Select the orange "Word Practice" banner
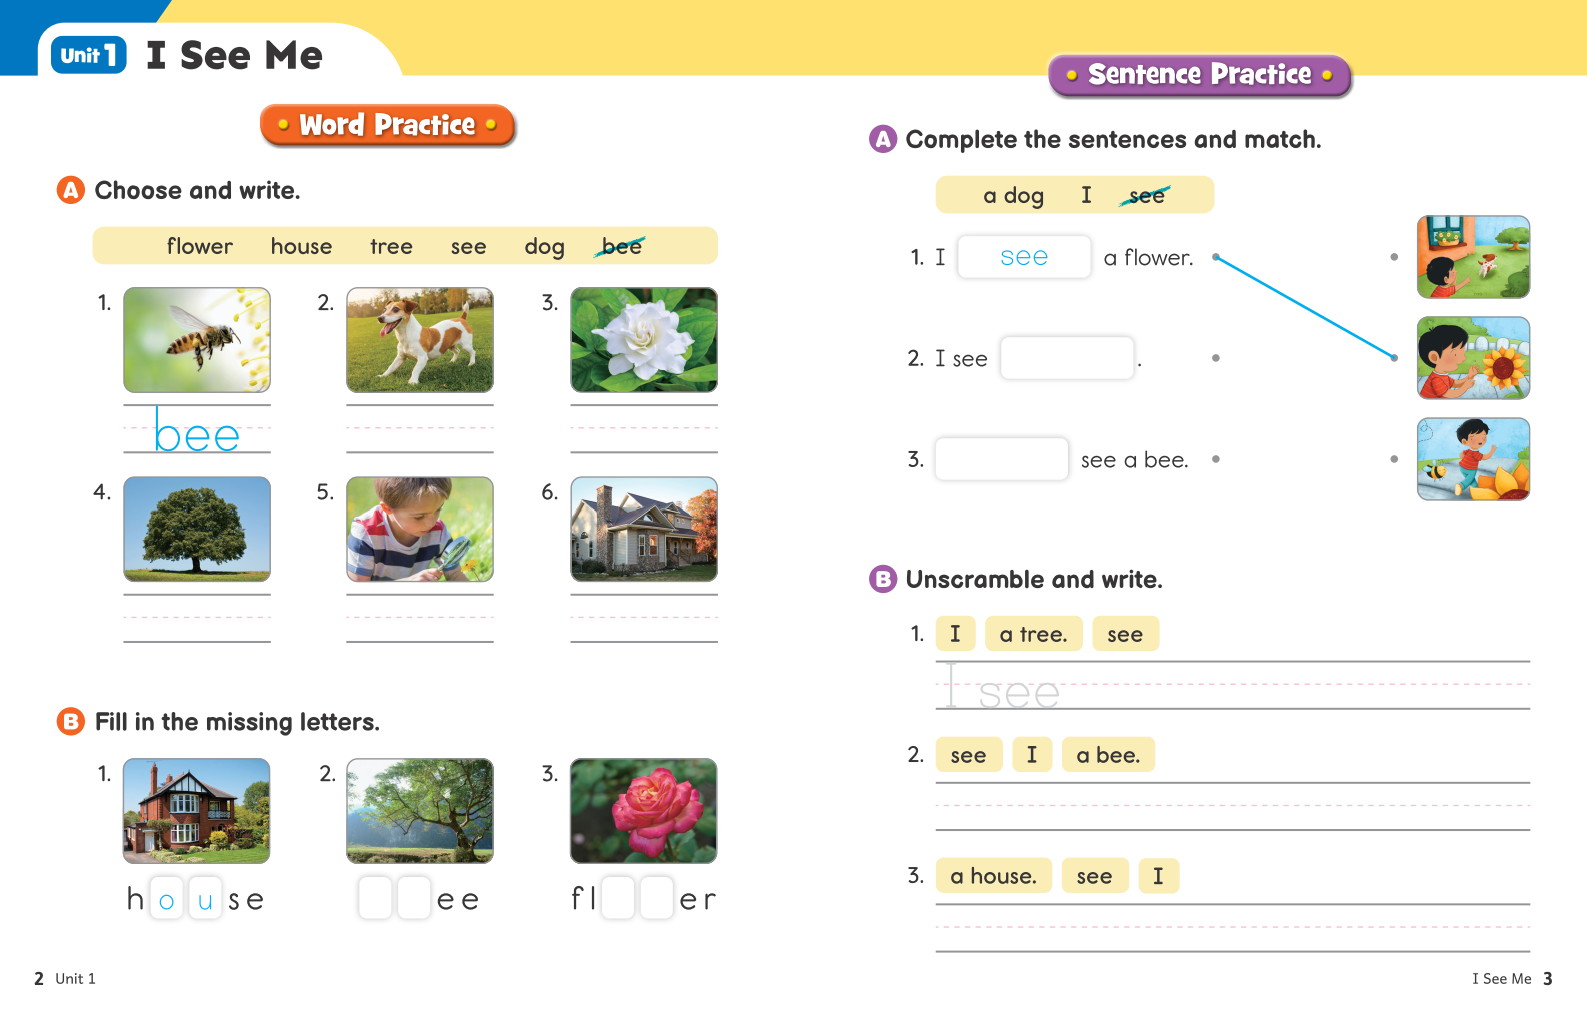 click(387, 125)
